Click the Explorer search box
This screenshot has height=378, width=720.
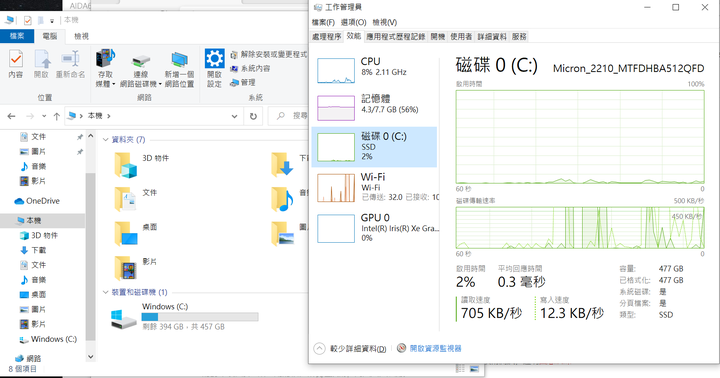tap(289, 116)
